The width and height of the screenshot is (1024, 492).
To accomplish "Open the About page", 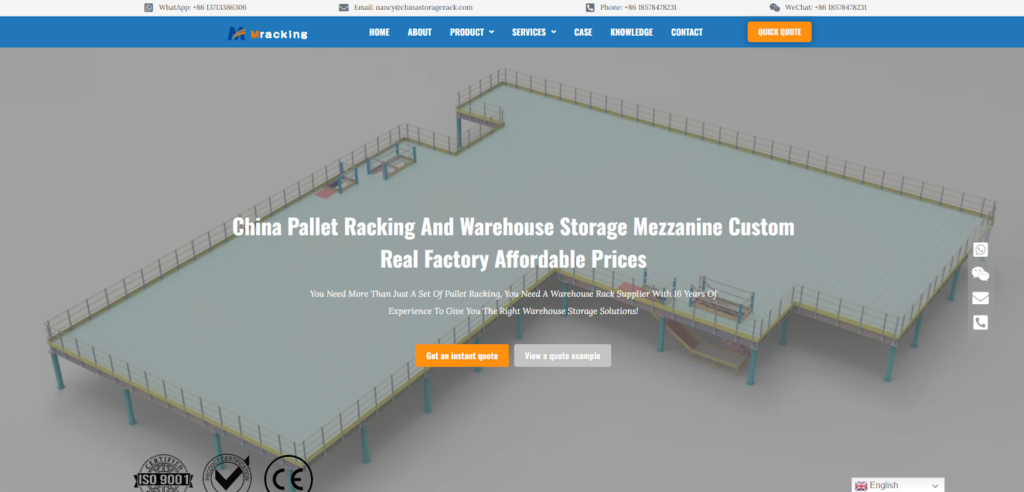I will click(x=419, y=32).
